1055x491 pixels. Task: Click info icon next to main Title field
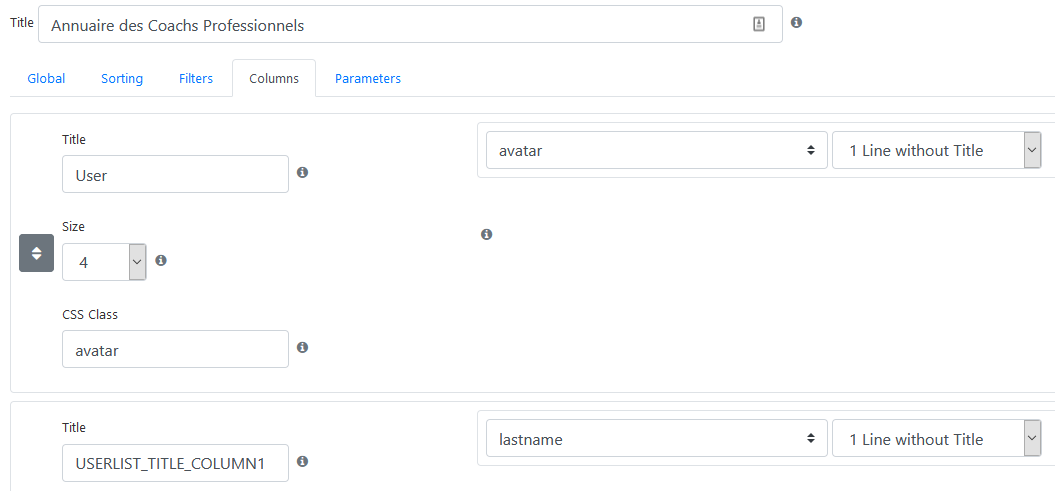(x=796, y=23)
